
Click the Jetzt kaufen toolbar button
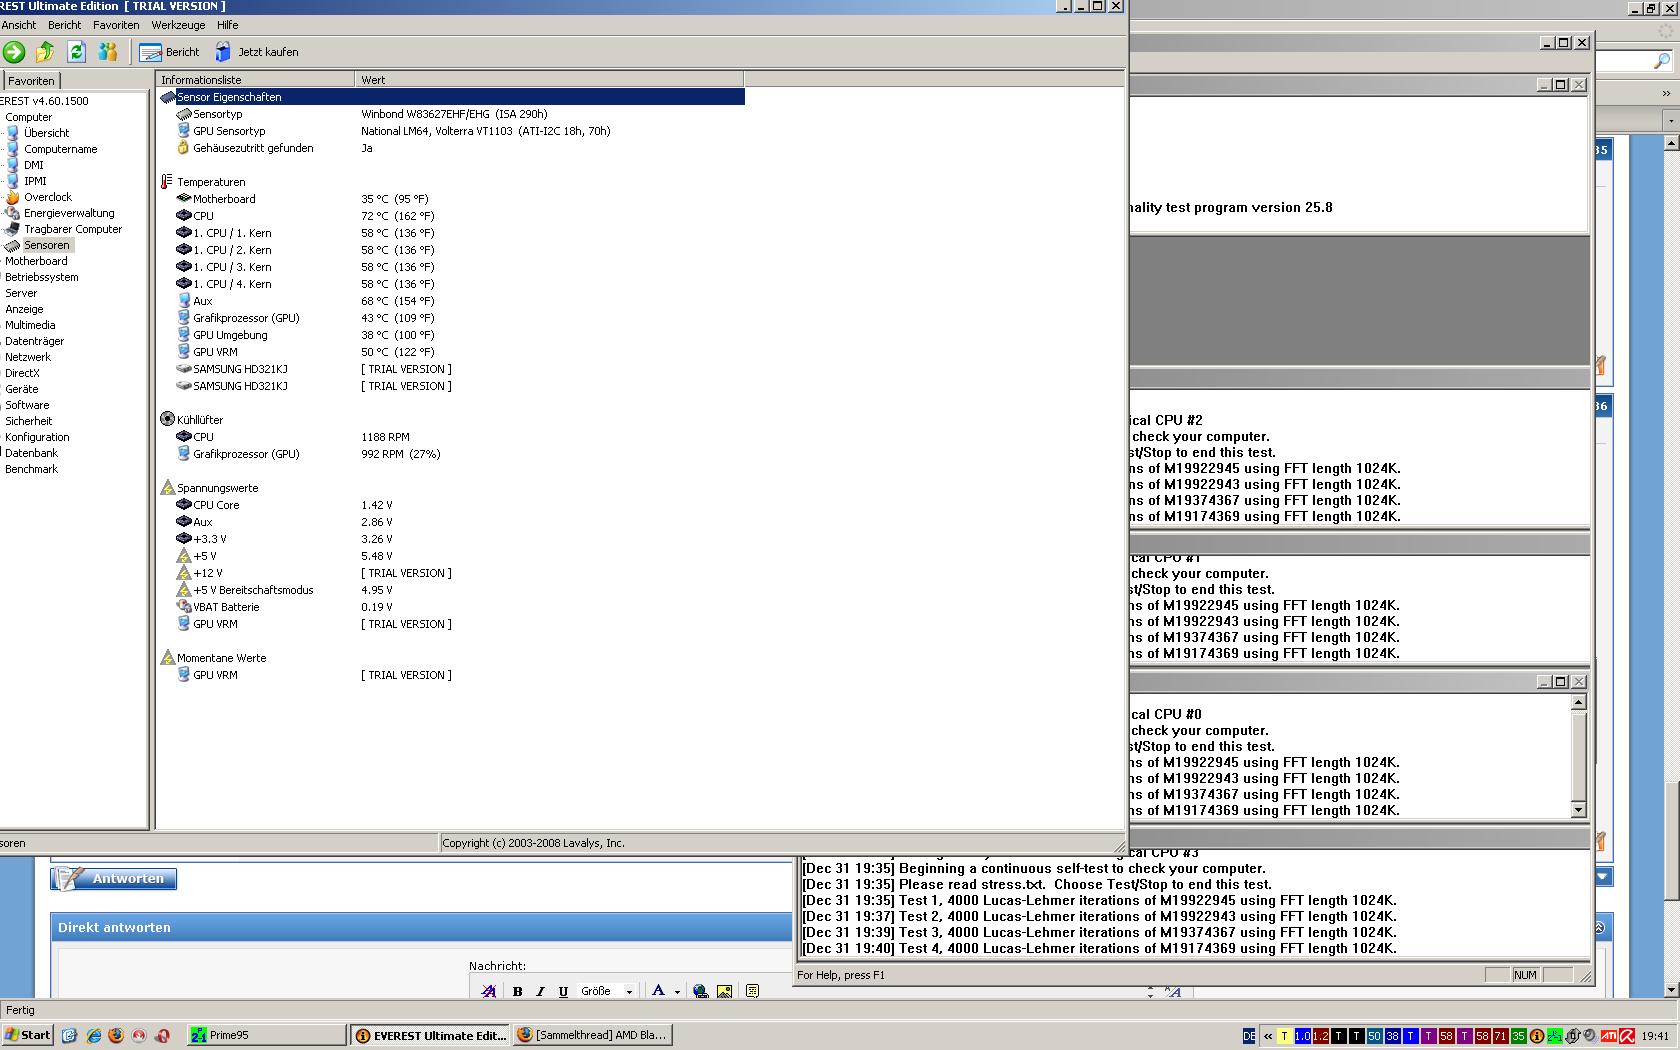point(257,52)
